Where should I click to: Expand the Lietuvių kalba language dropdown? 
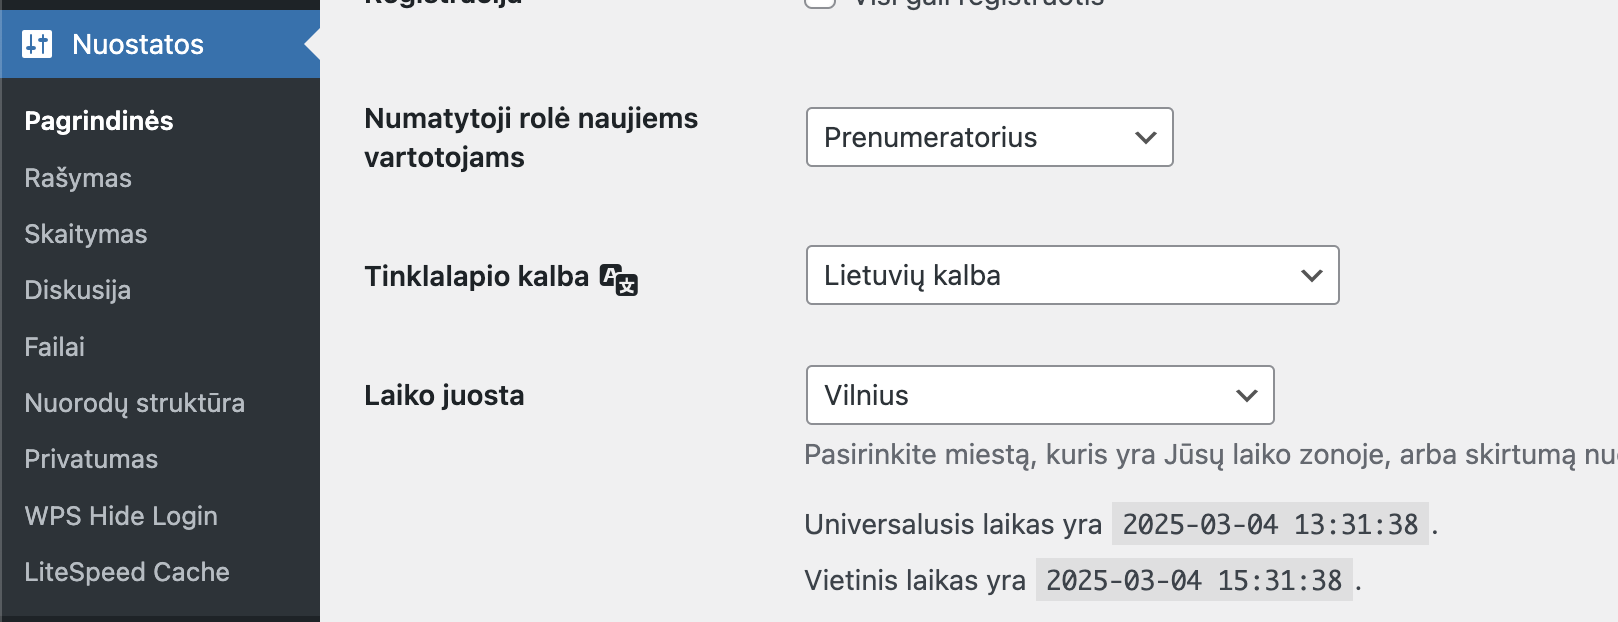point(1072,275)
